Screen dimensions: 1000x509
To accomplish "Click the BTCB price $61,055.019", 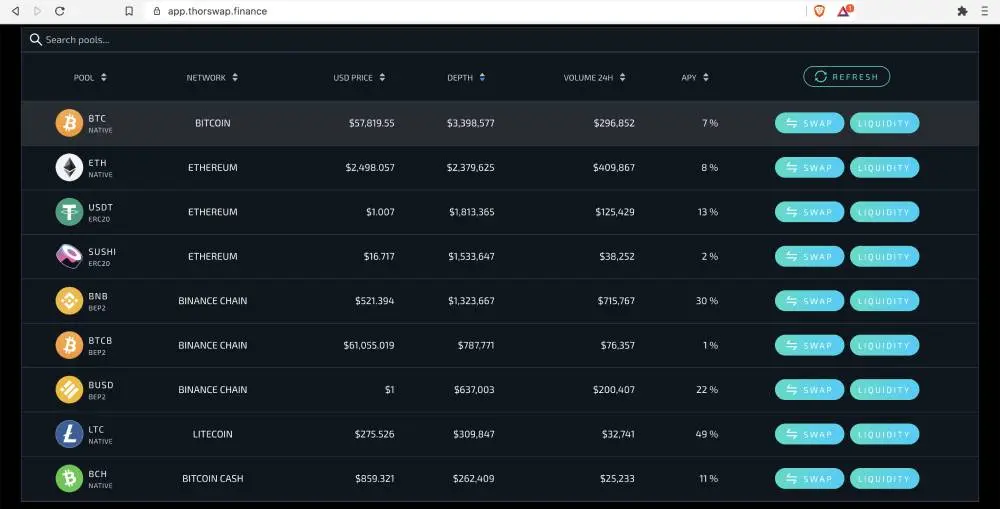I will coord(369,345).
